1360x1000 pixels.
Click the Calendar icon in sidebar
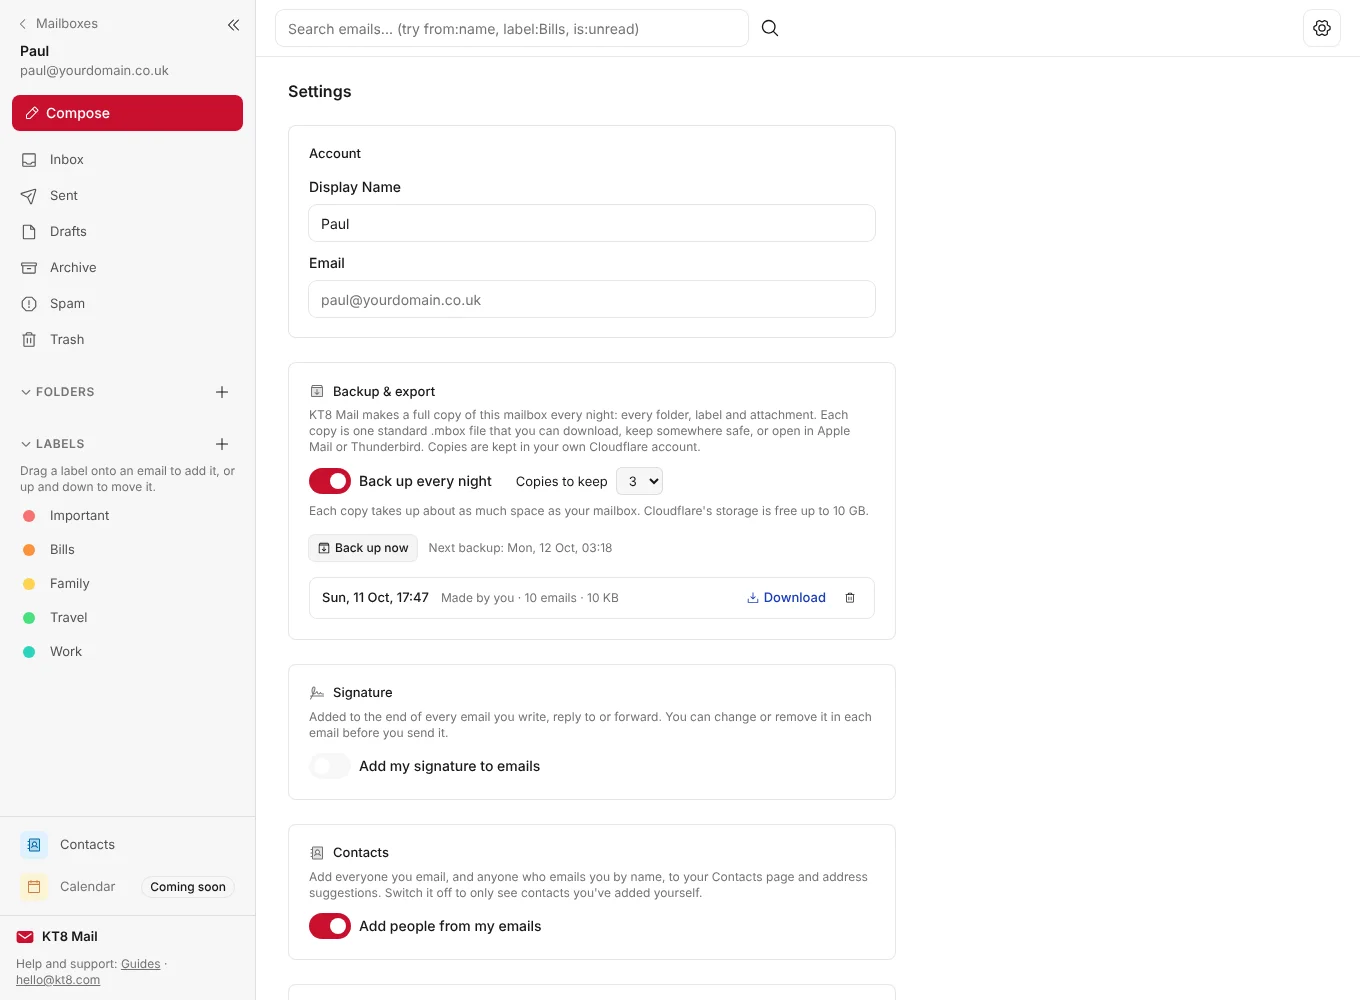(34, 887)
